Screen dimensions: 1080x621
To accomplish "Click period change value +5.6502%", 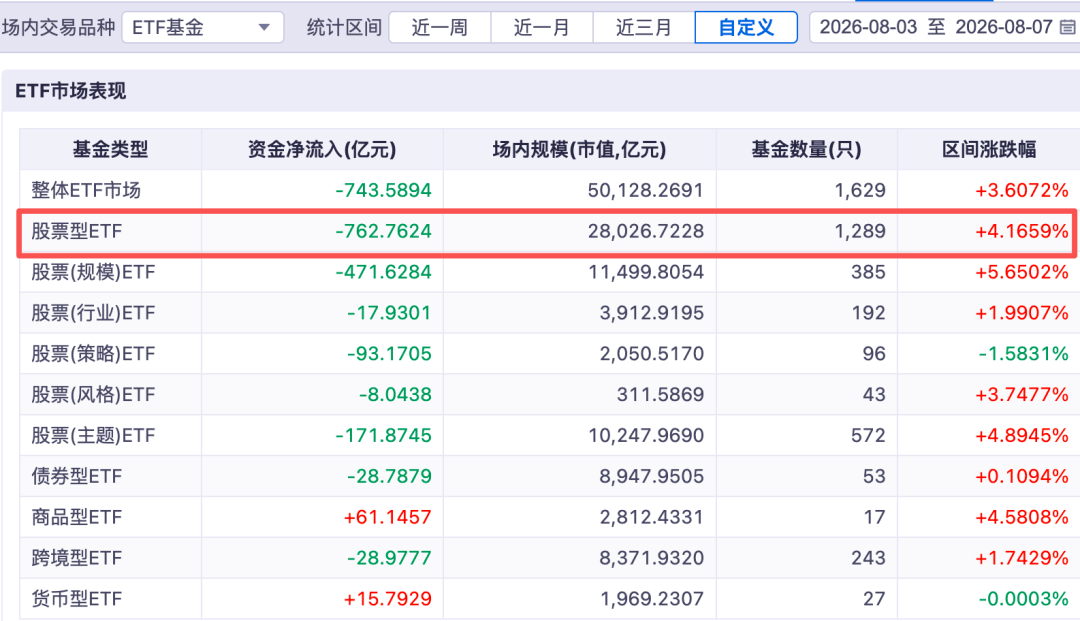I will coord(1021,272).
